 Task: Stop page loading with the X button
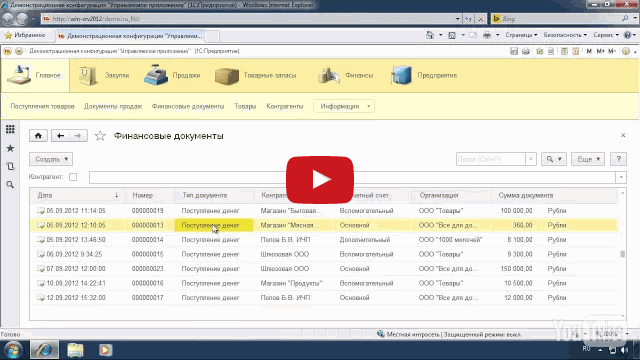(x=481, y=19)
